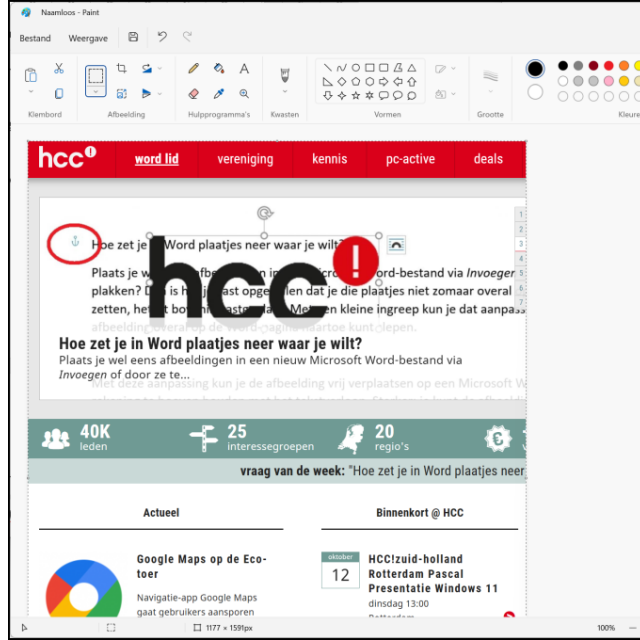This screenshot has width=640, height=640.
Task: Click the 'Naamloos - Paint' window title
Action: click(x=70, y=12)
